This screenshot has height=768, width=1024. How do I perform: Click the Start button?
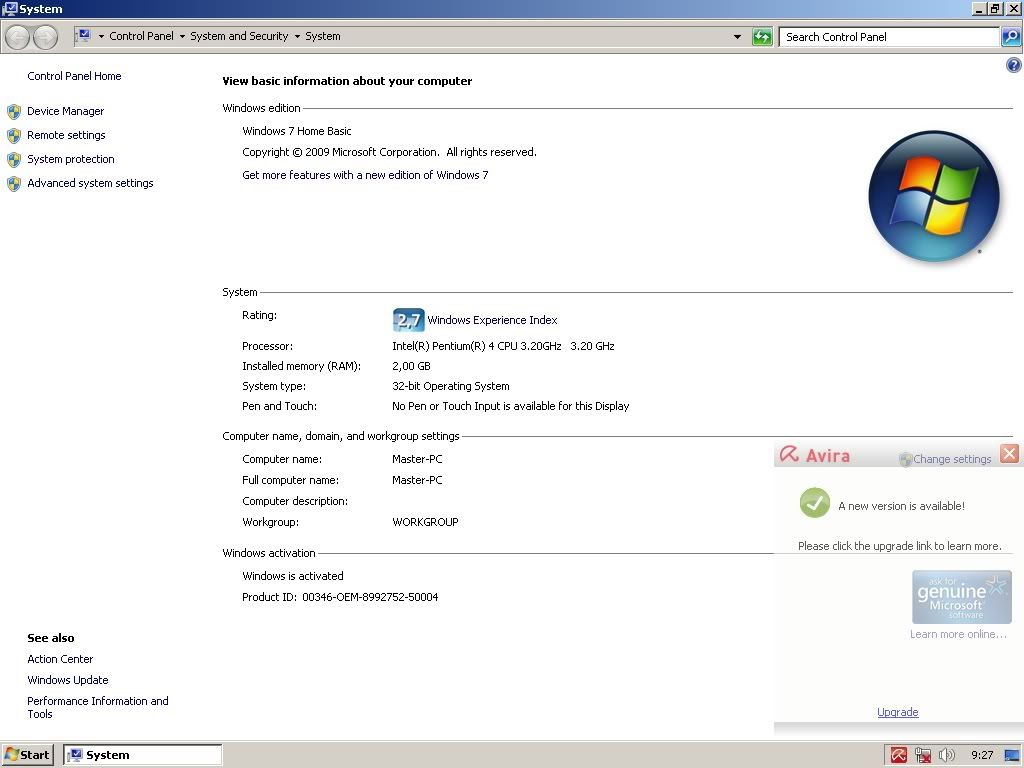click(x=27, y=755)
